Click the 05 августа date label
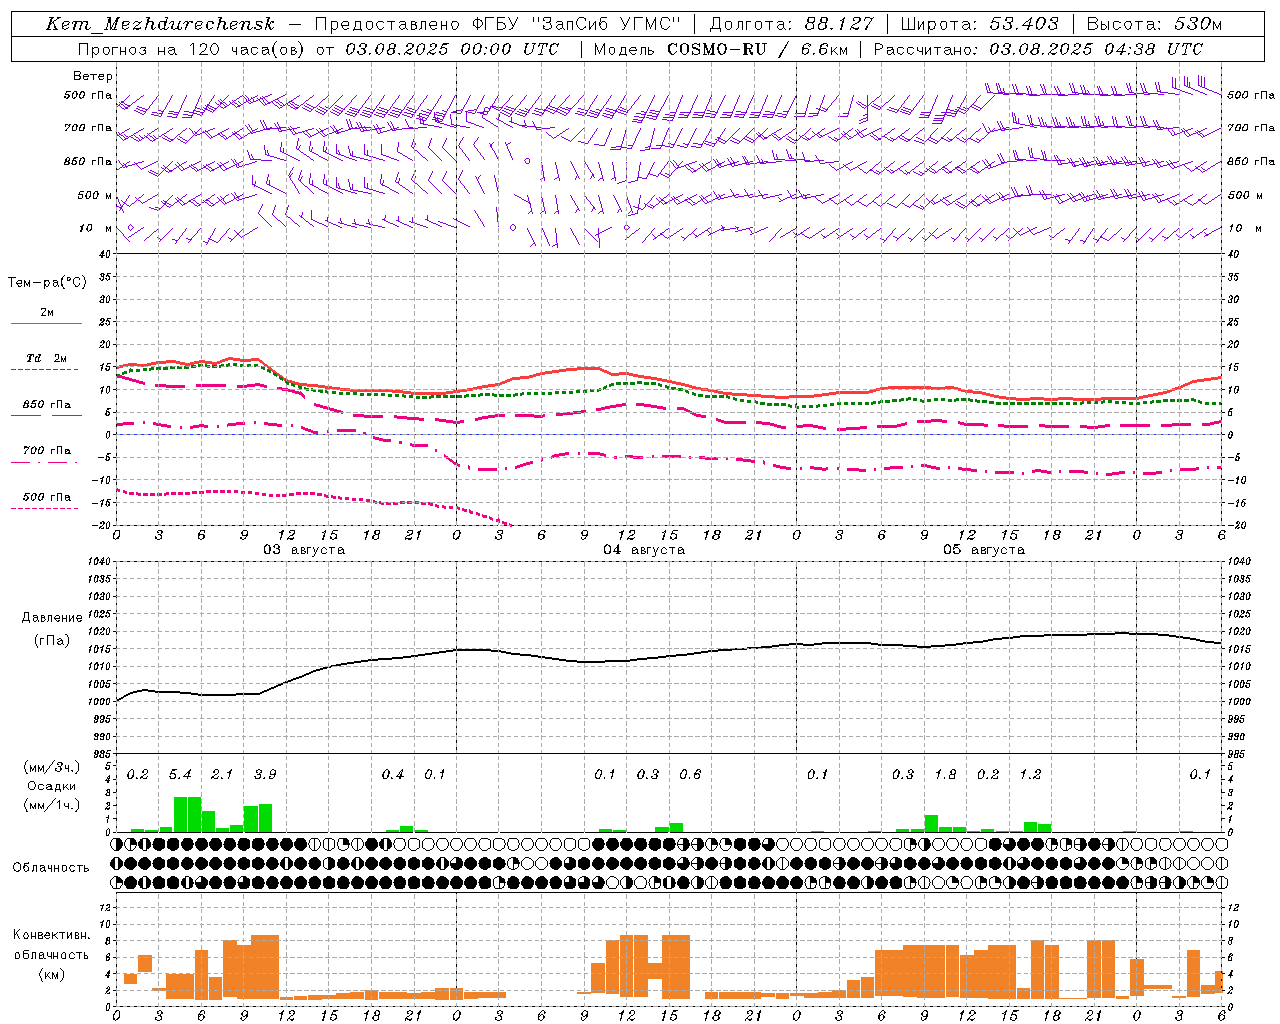The width and height of the screenshot is (1280, 1024). (x=984, y=550)
